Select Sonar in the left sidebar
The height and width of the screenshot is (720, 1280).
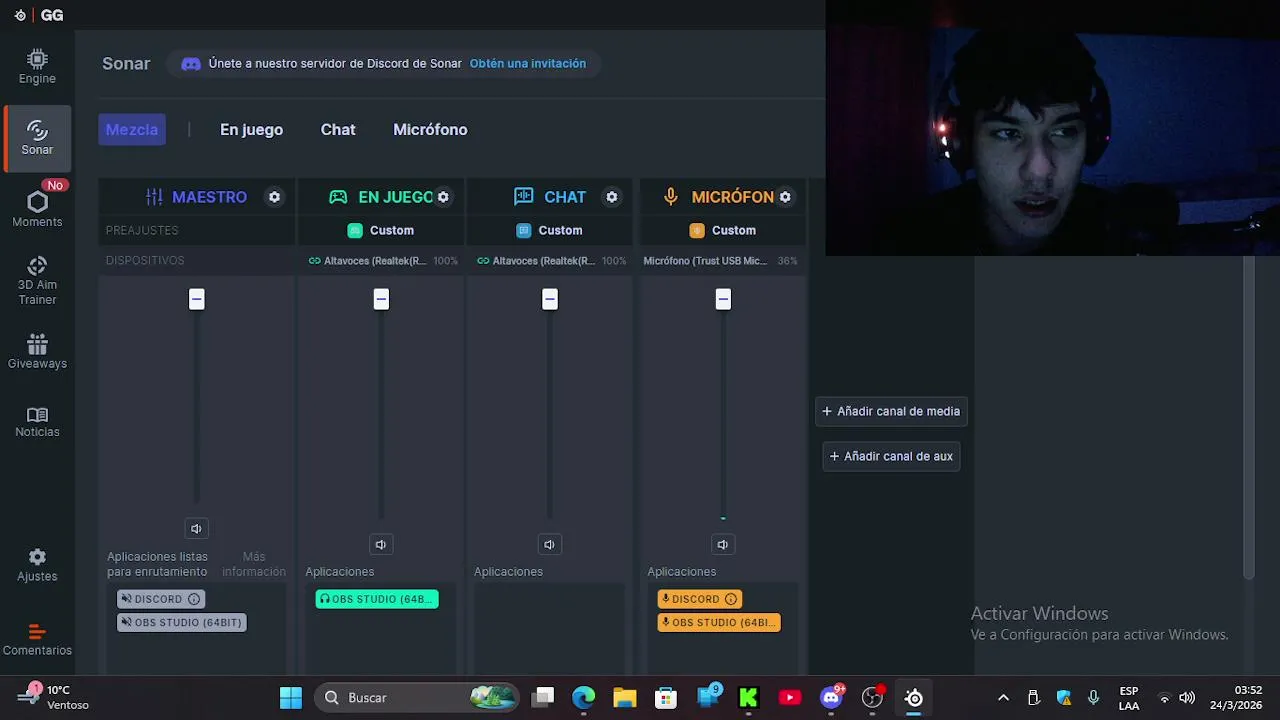pos(37,139)
